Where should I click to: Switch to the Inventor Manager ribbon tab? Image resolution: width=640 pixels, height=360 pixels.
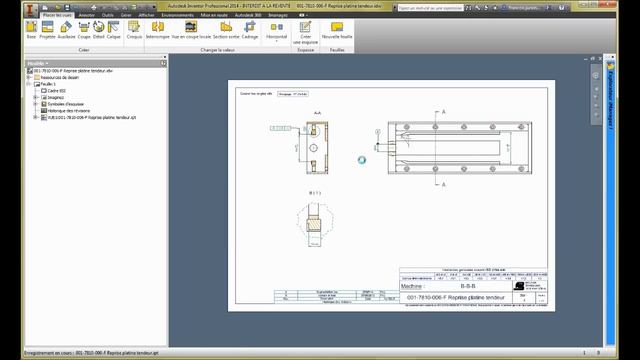click(x=278, y=15)
